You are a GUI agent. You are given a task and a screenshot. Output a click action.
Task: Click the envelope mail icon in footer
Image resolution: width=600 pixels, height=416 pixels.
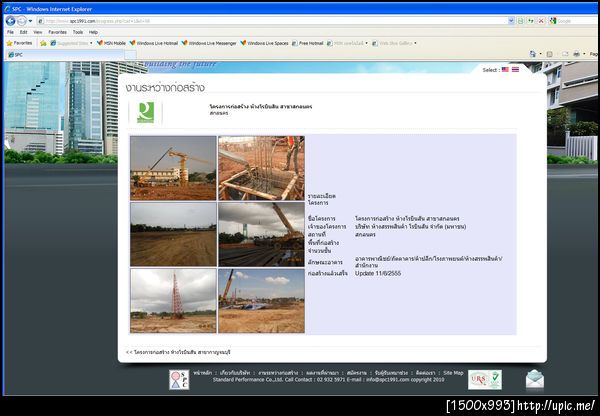coord(535,380)
